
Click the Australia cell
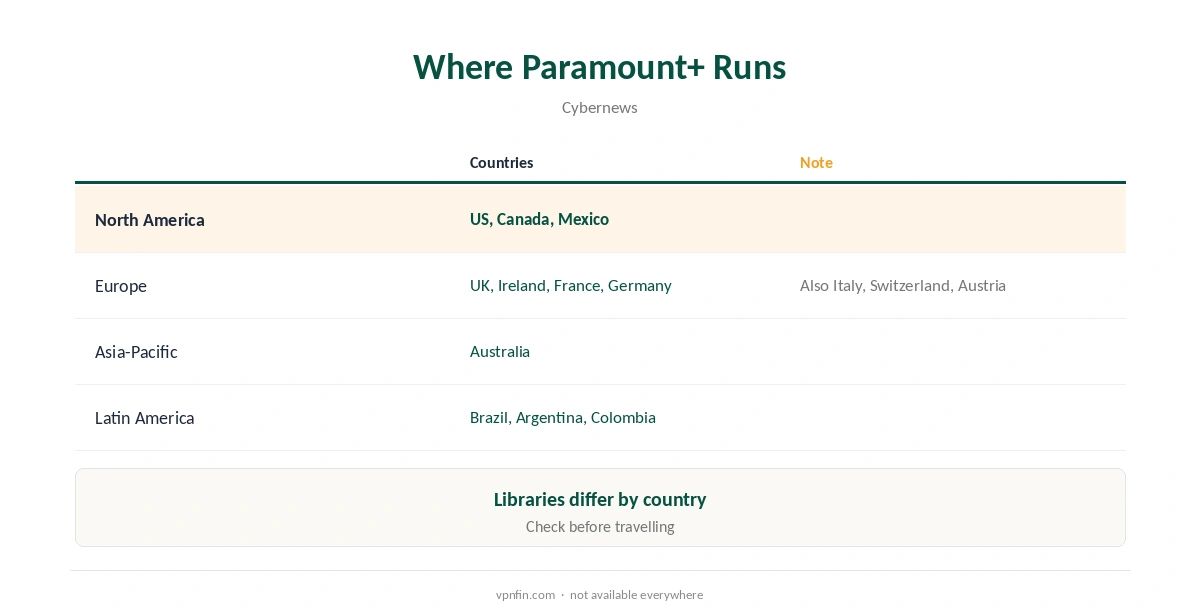point(500,352)
